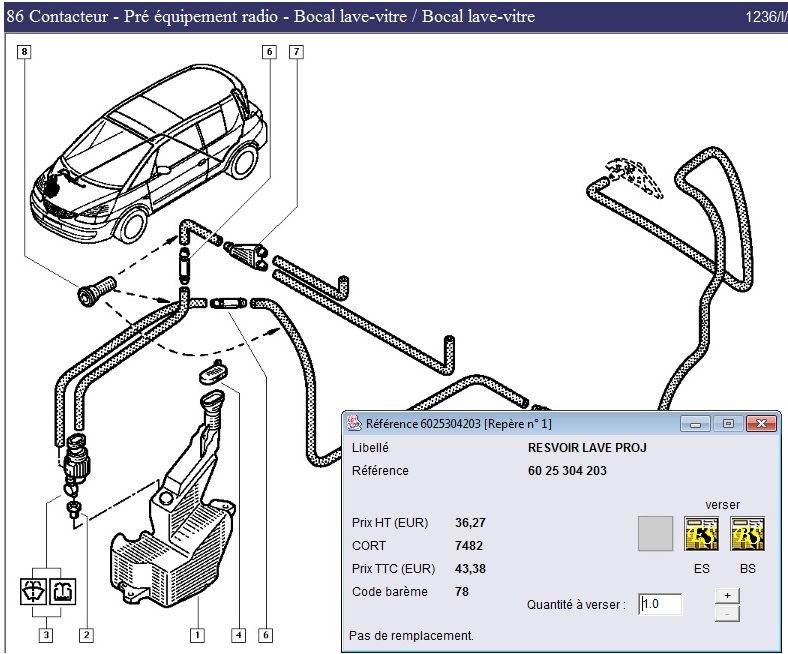Viewport: 788px width, 654px height.
Task: Click the Java icon in dialog title bar
Action: click(x=355, y=423)
